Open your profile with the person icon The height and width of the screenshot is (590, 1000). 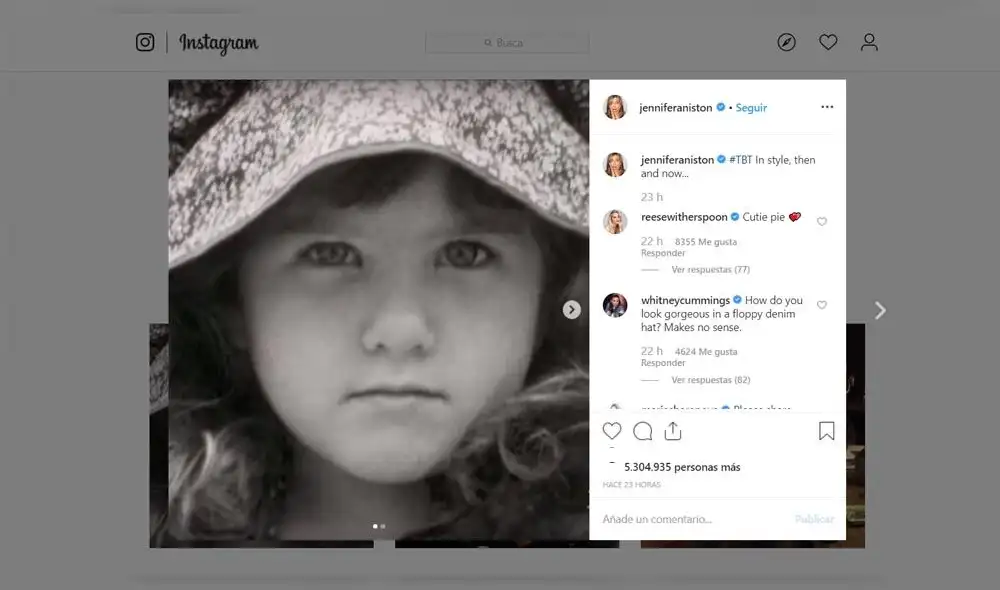pyautogui.click(x=869, y=42)
